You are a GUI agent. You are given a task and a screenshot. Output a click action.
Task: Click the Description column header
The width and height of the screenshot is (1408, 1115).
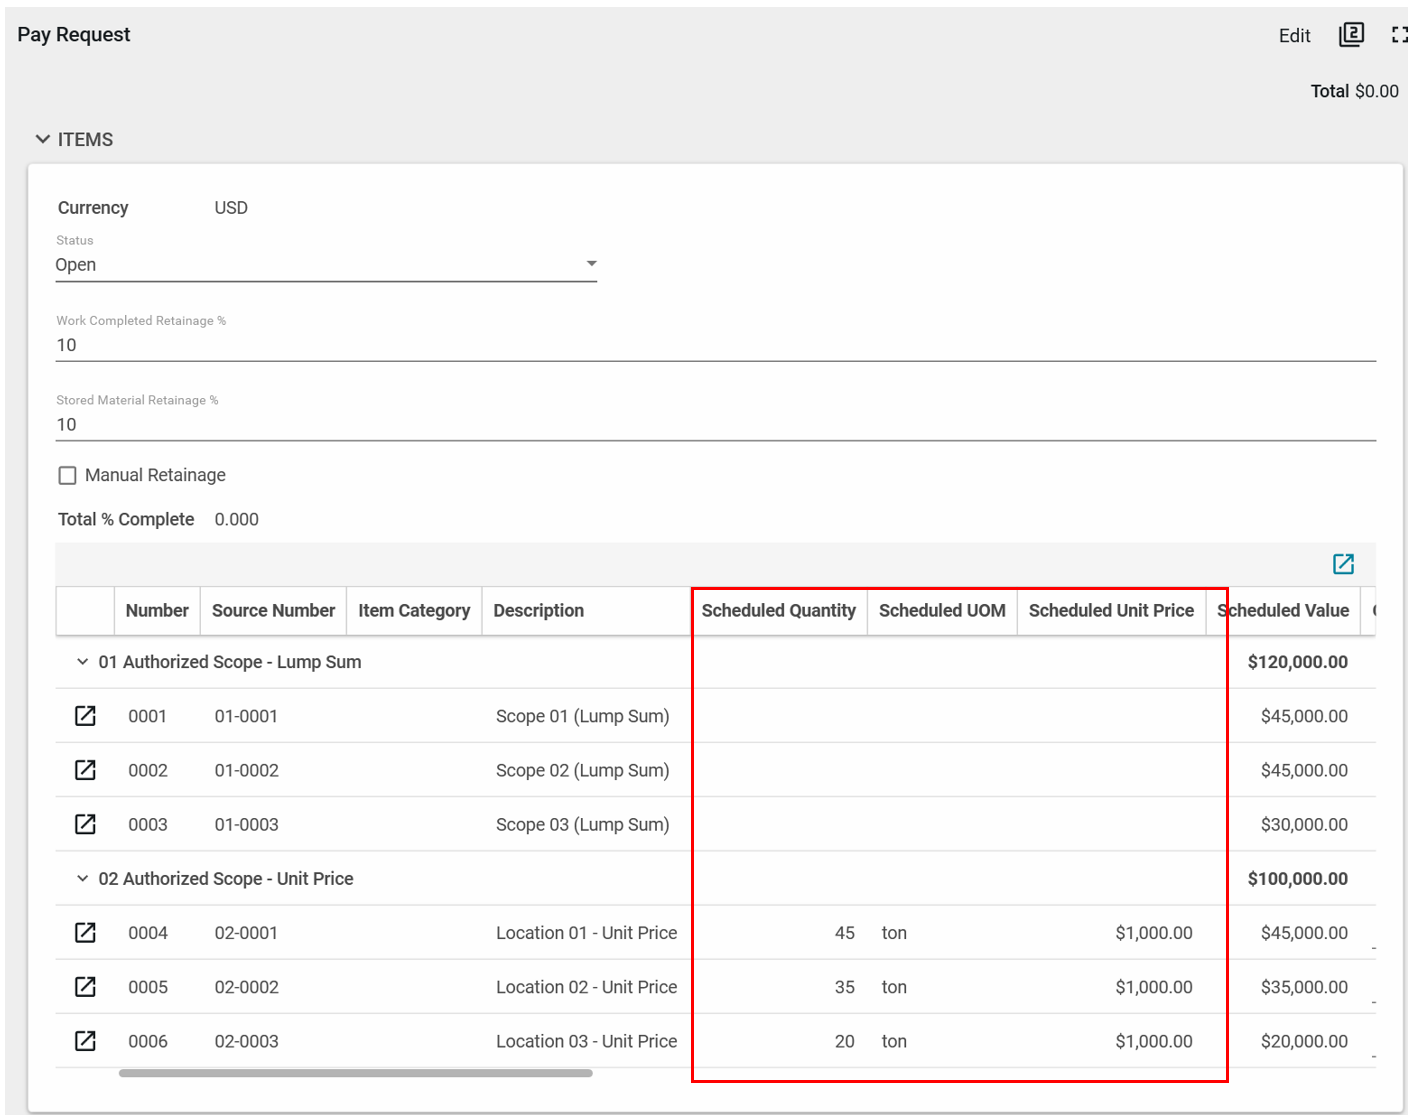point(538,611)
